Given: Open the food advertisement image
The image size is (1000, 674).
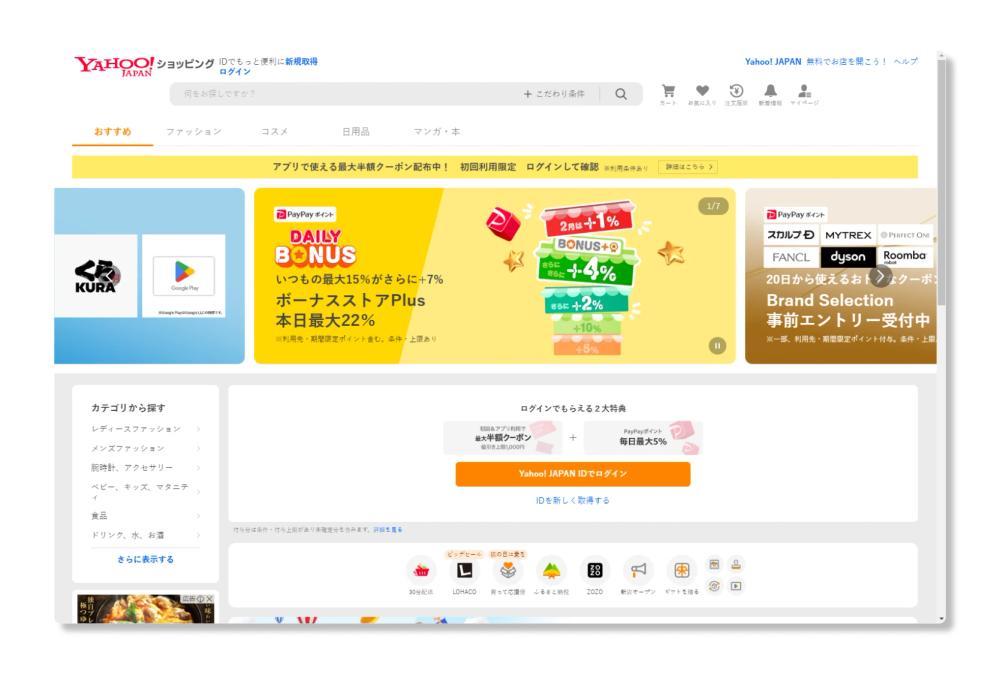Looking at the screenshot, I should point(145,609).
